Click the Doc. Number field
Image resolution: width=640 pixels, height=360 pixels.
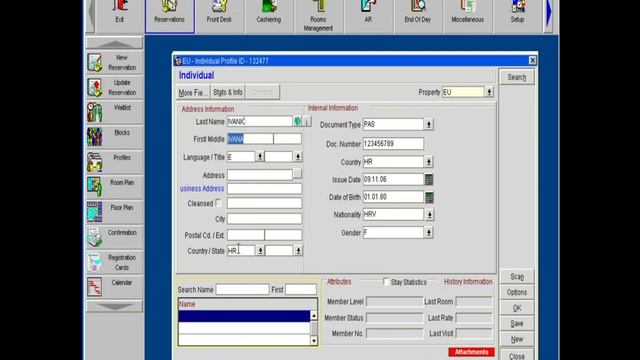(x=393, y=144)
